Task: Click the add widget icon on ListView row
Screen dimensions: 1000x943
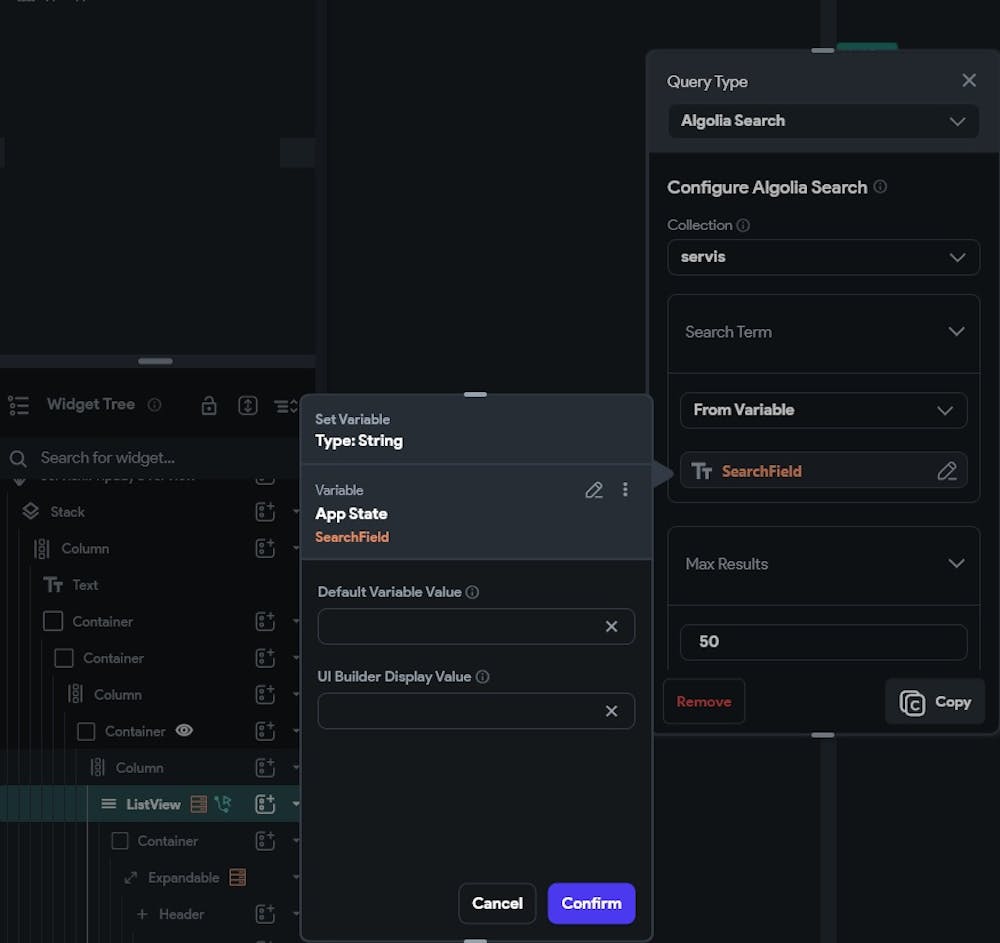Action: [265, 804]
